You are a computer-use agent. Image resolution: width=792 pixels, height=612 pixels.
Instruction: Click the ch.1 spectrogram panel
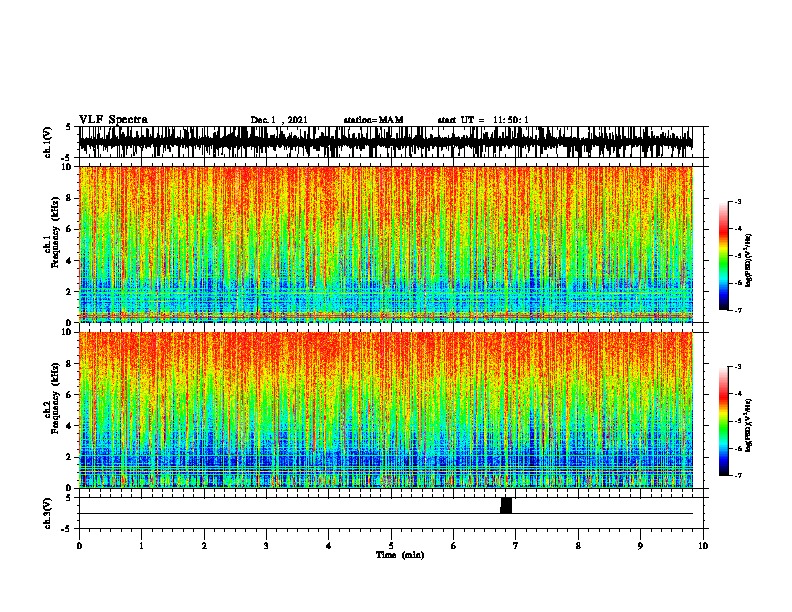point(385,244)
